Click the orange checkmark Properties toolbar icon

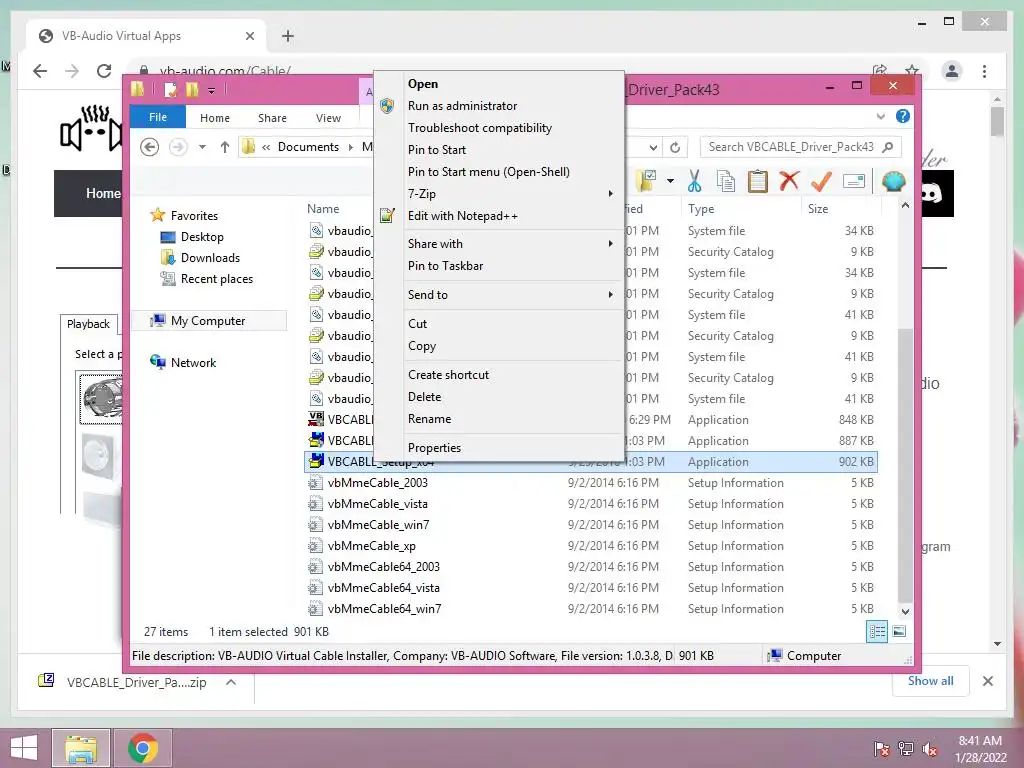pyautogui.click(x=821, y=181)
